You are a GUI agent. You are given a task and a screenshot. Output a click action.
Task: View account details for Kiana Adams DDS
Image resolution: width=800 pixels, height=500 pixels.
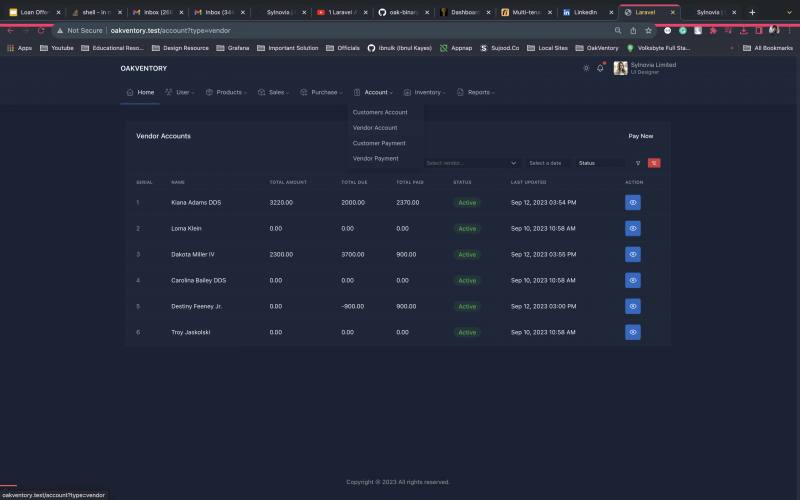click(633, 203)
